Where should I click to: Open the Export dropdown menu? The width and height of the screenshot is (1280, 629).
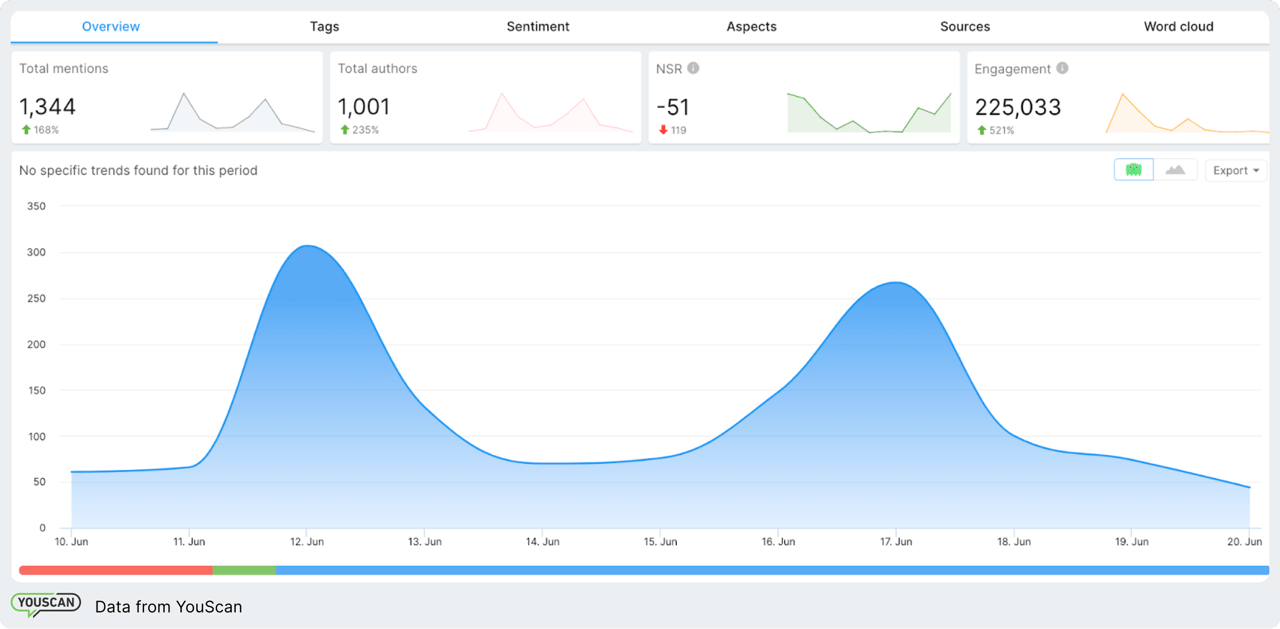(1236, 169)
